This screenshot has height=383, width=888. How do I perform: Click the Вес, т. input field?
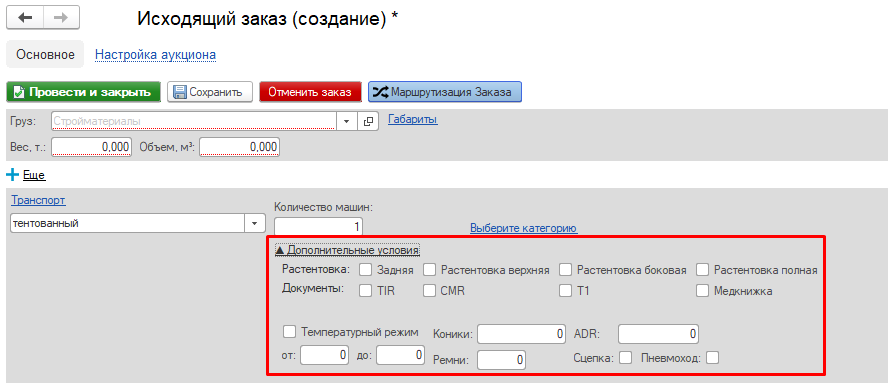tap(92, 147)
